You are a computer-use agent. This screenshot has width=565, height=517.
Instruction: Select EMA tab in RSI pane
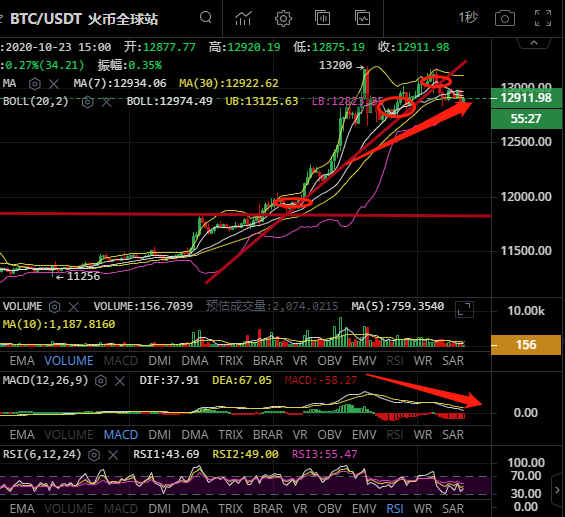point(22,509)
